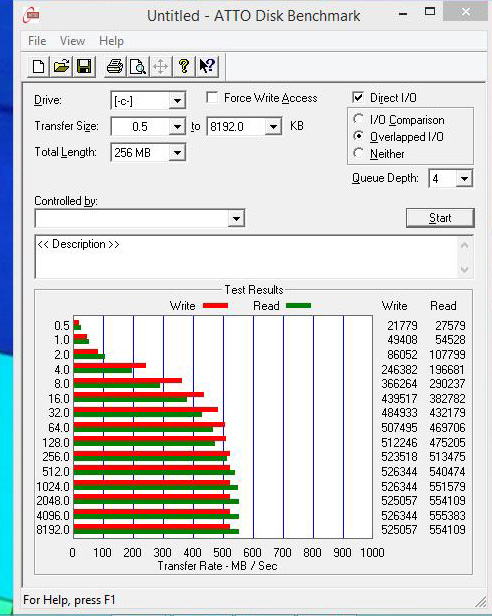Click the red Write legend swatch
492x616 pixels.
215,306
